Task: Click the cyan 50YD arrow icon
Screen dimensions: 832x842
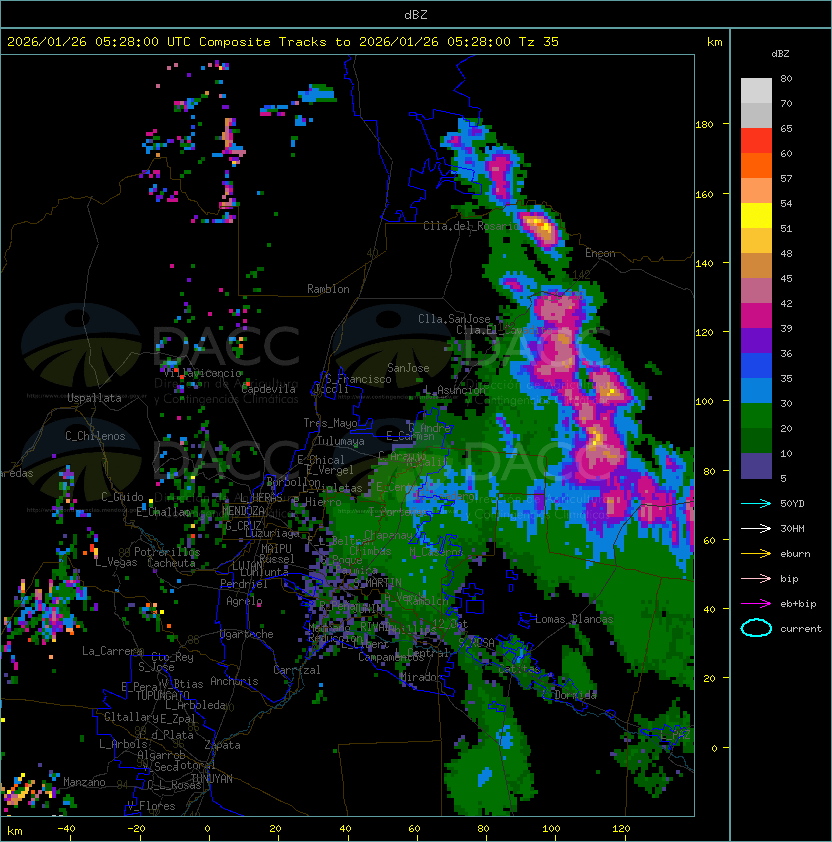Action: (756, 504)
